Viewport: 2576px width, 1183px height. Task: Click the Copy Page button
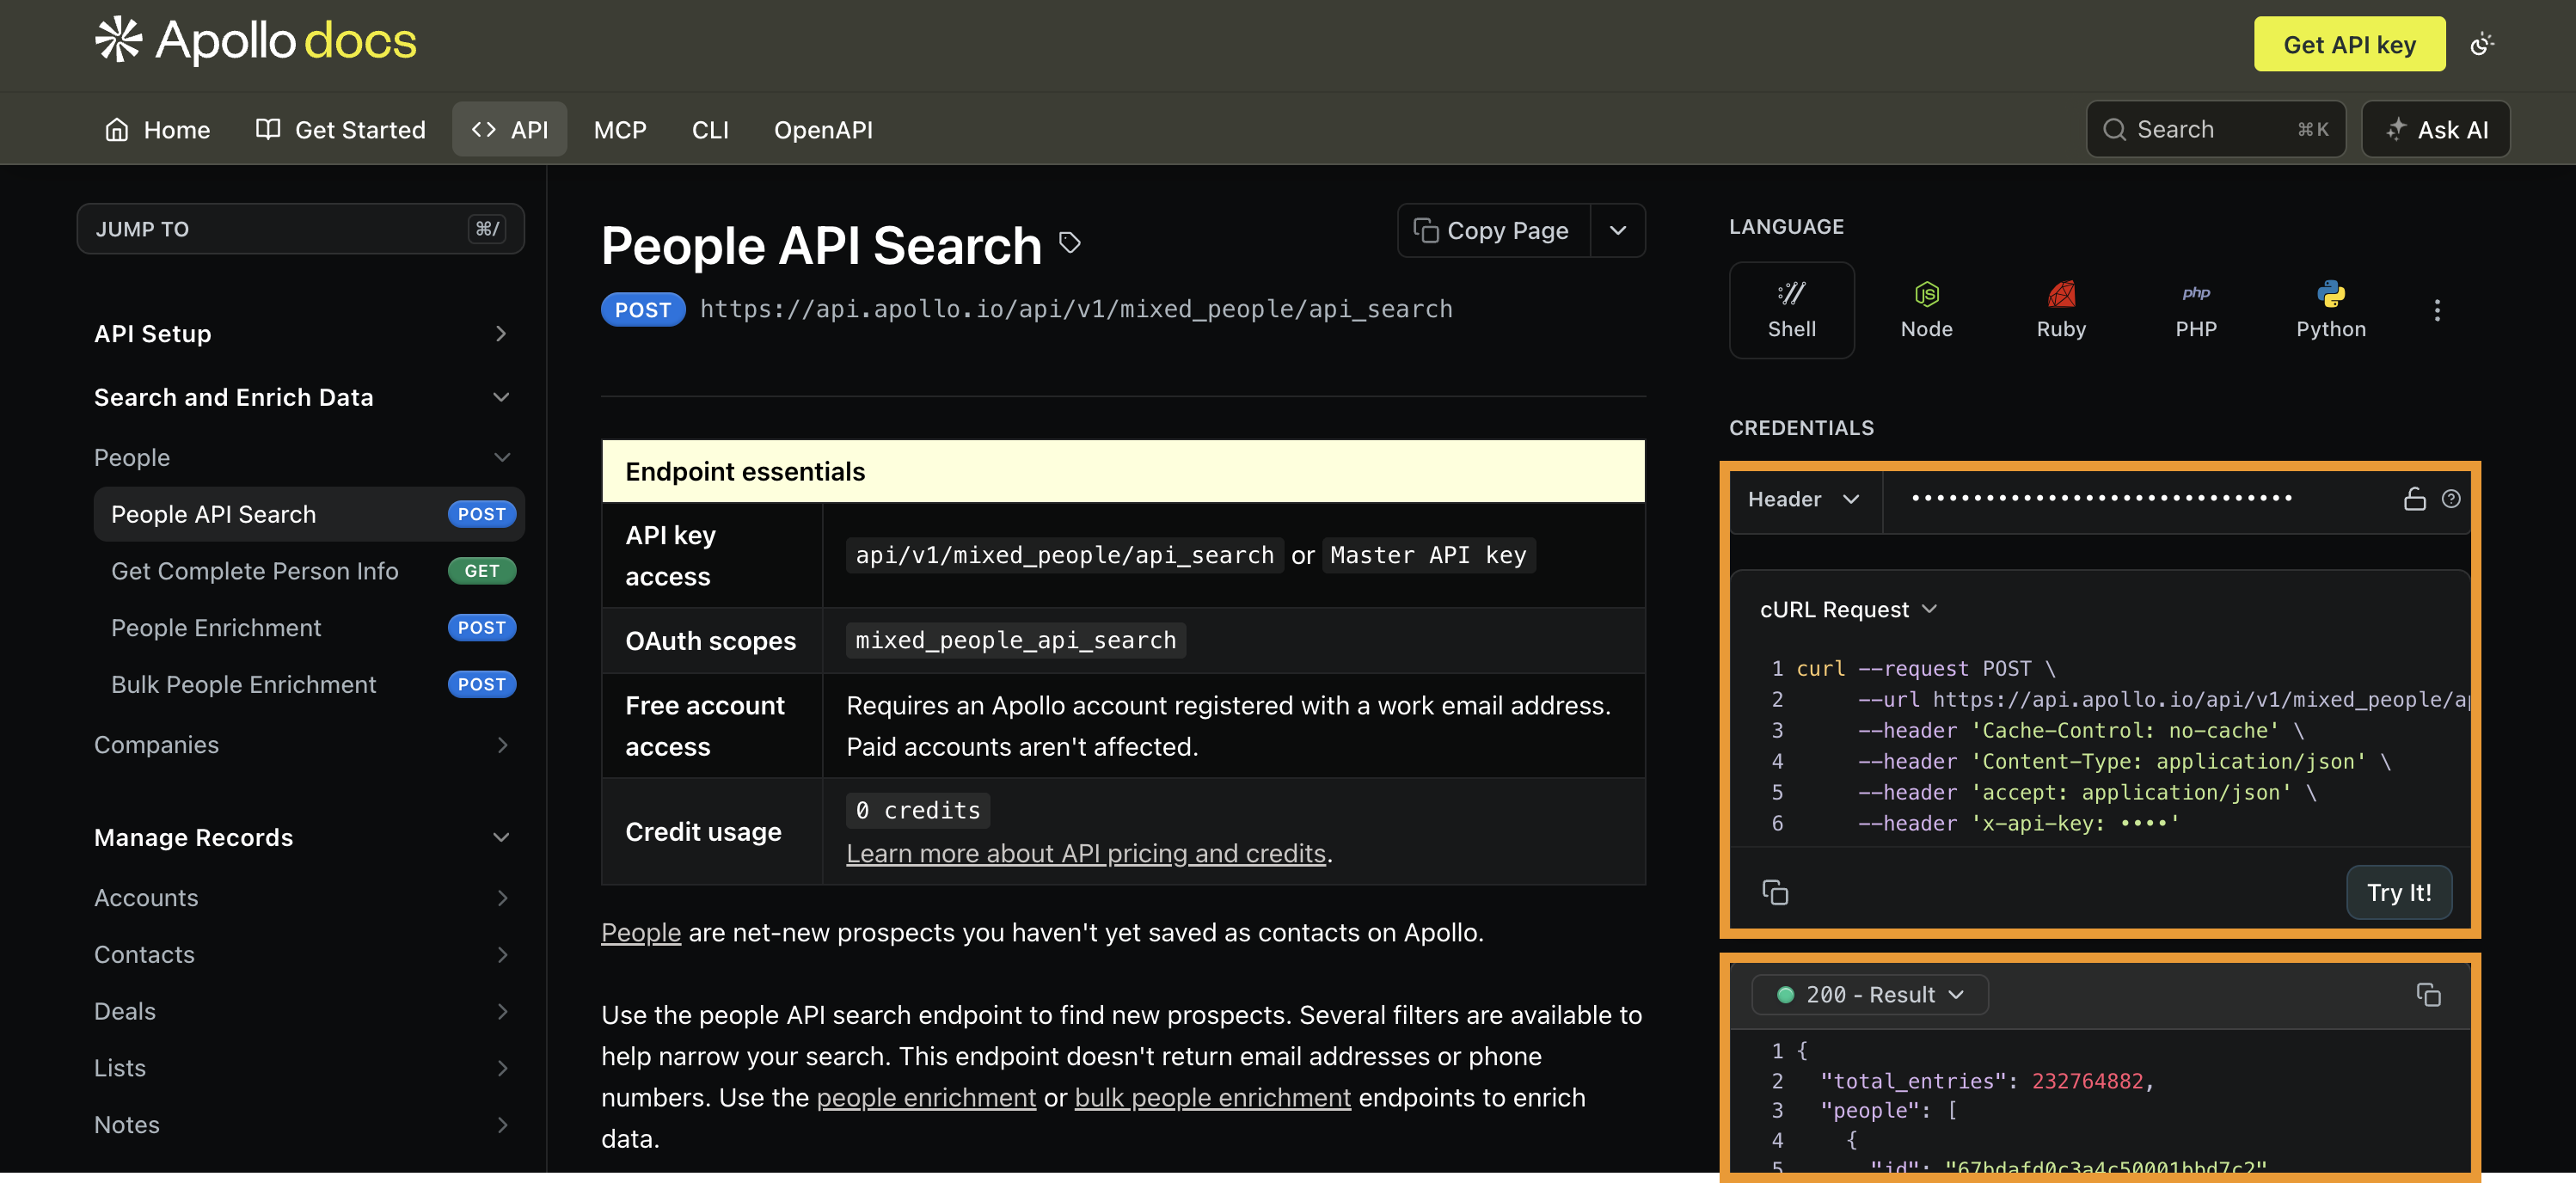click(1493, 231)
